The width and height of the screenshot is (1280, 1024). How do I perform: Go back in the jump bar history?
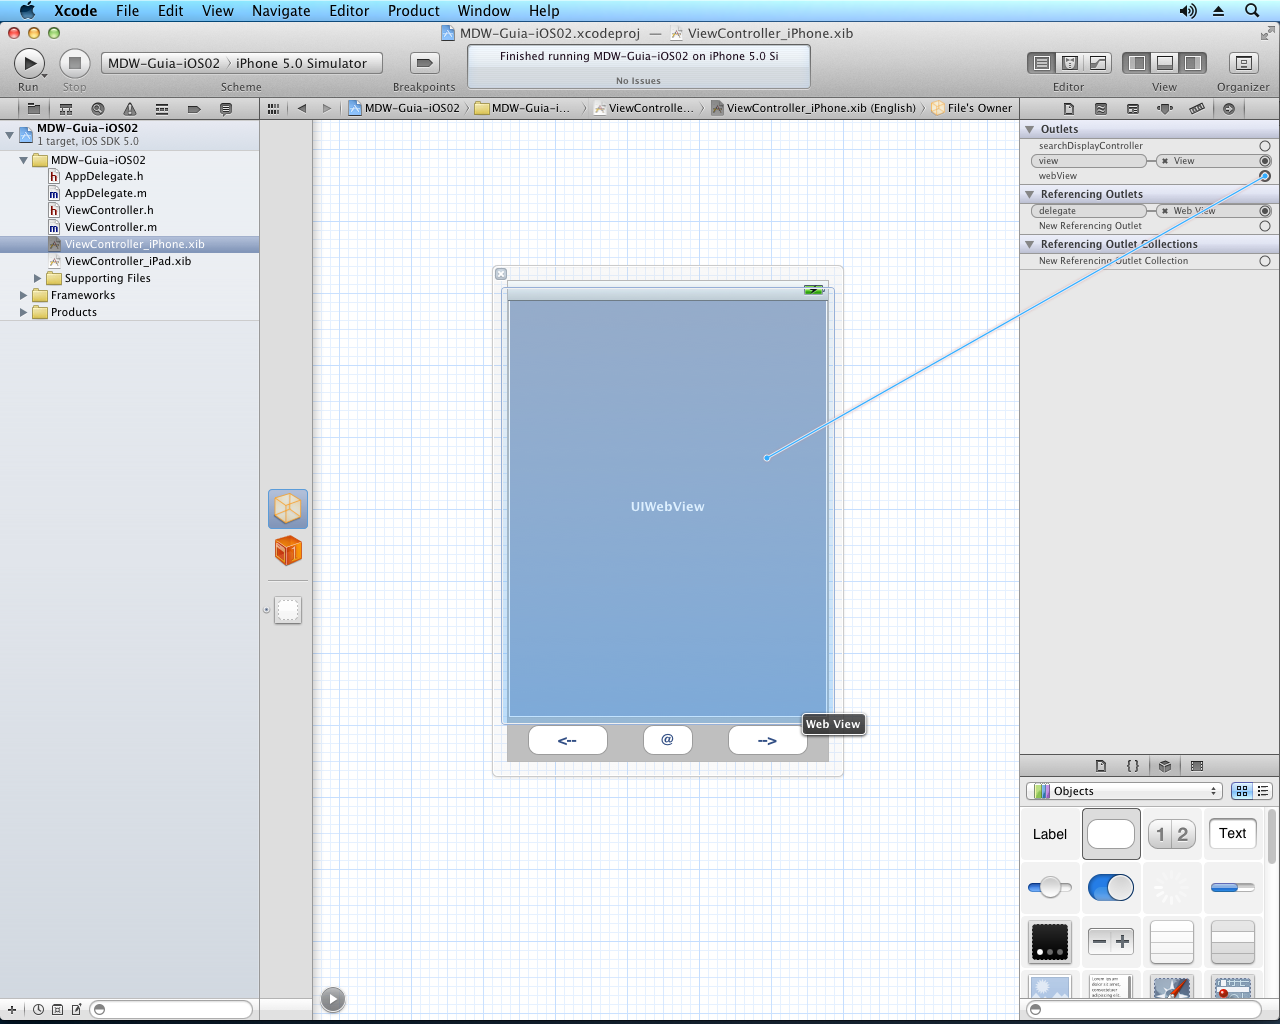click(302, 108)
